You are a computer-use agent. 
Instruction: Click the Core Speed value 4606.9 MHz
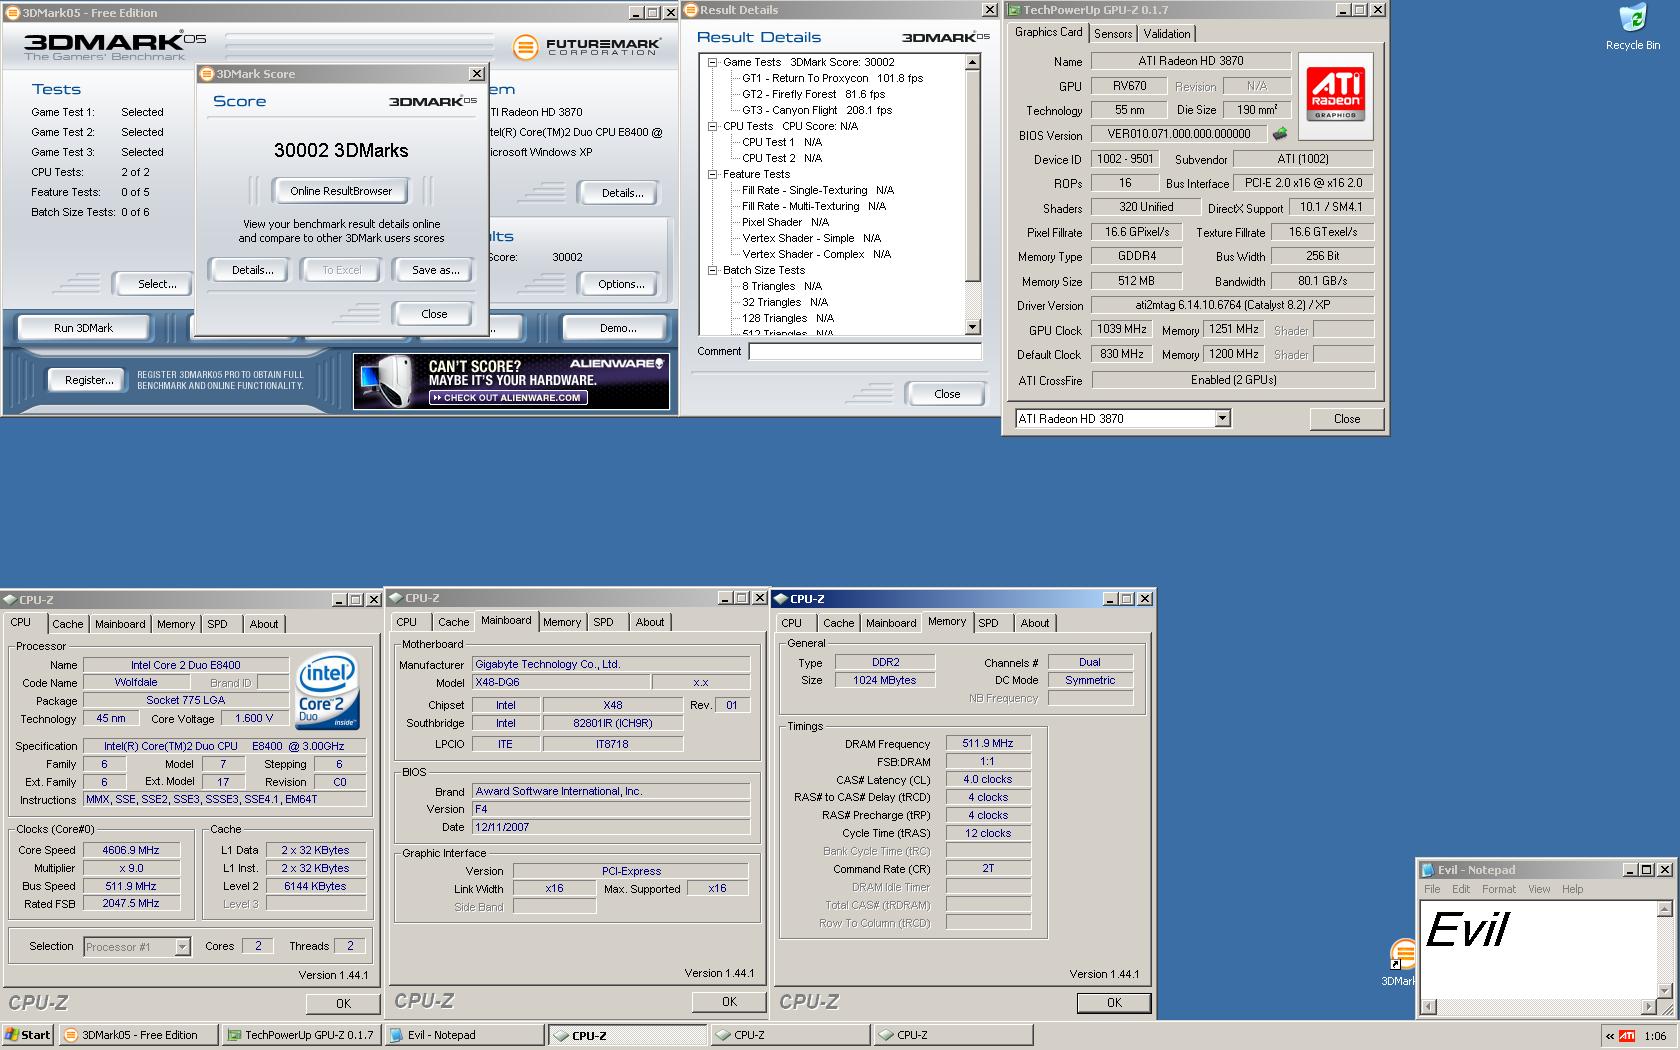pos(131,850)
